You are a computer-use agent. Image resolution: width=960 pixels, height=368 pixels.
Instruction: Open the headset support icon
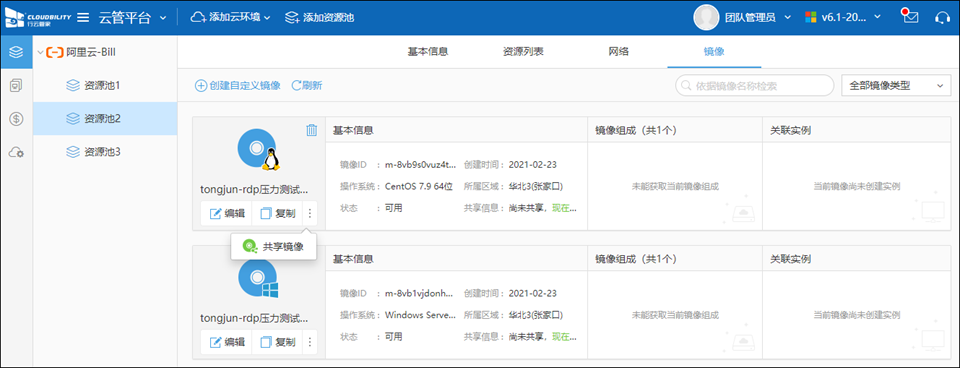coord(943,17)
